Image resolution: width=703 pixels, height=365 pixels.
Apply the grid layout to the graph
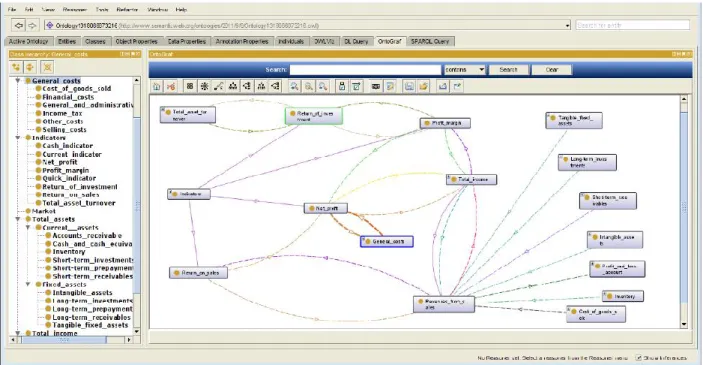pyautogui.click(x=190, y=86)
